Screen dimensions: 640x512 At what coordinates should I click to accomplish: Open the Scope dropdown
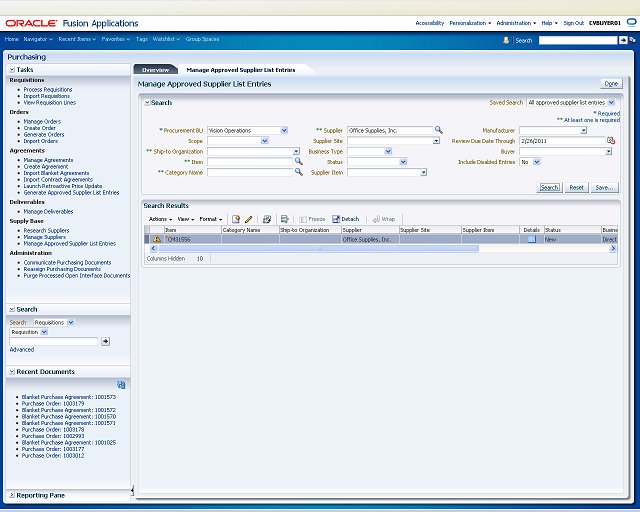click(x=264, y=141)
